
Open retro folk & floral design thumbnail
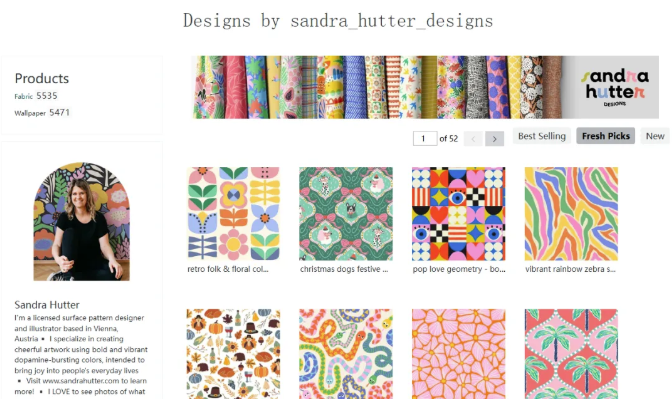tap(233, 213)
